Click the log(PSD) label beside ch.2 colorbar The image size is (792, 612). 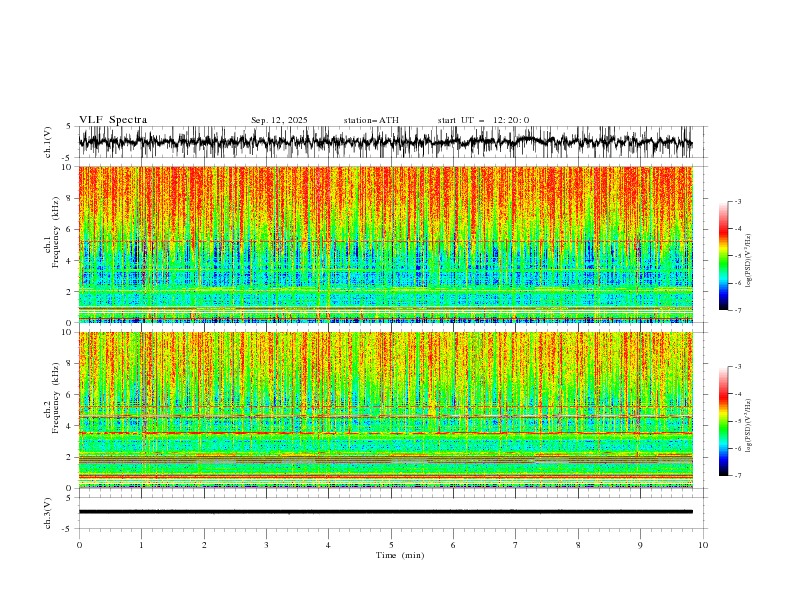pos(749,426)
